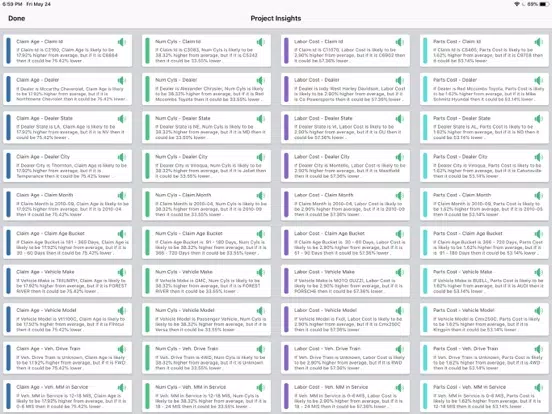This screenshot has height=414, width=552.
Task: Play audio for Labor Cost - Vehicle Make card
Action: click(400, 272)
